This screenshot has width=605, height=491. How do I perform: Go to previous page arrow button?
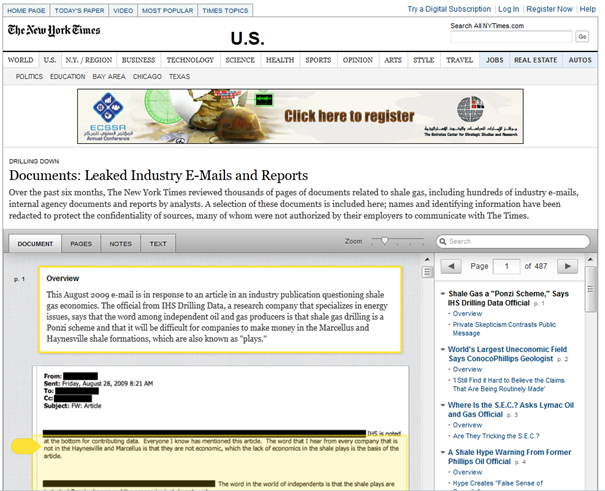(x=451, y=266)
